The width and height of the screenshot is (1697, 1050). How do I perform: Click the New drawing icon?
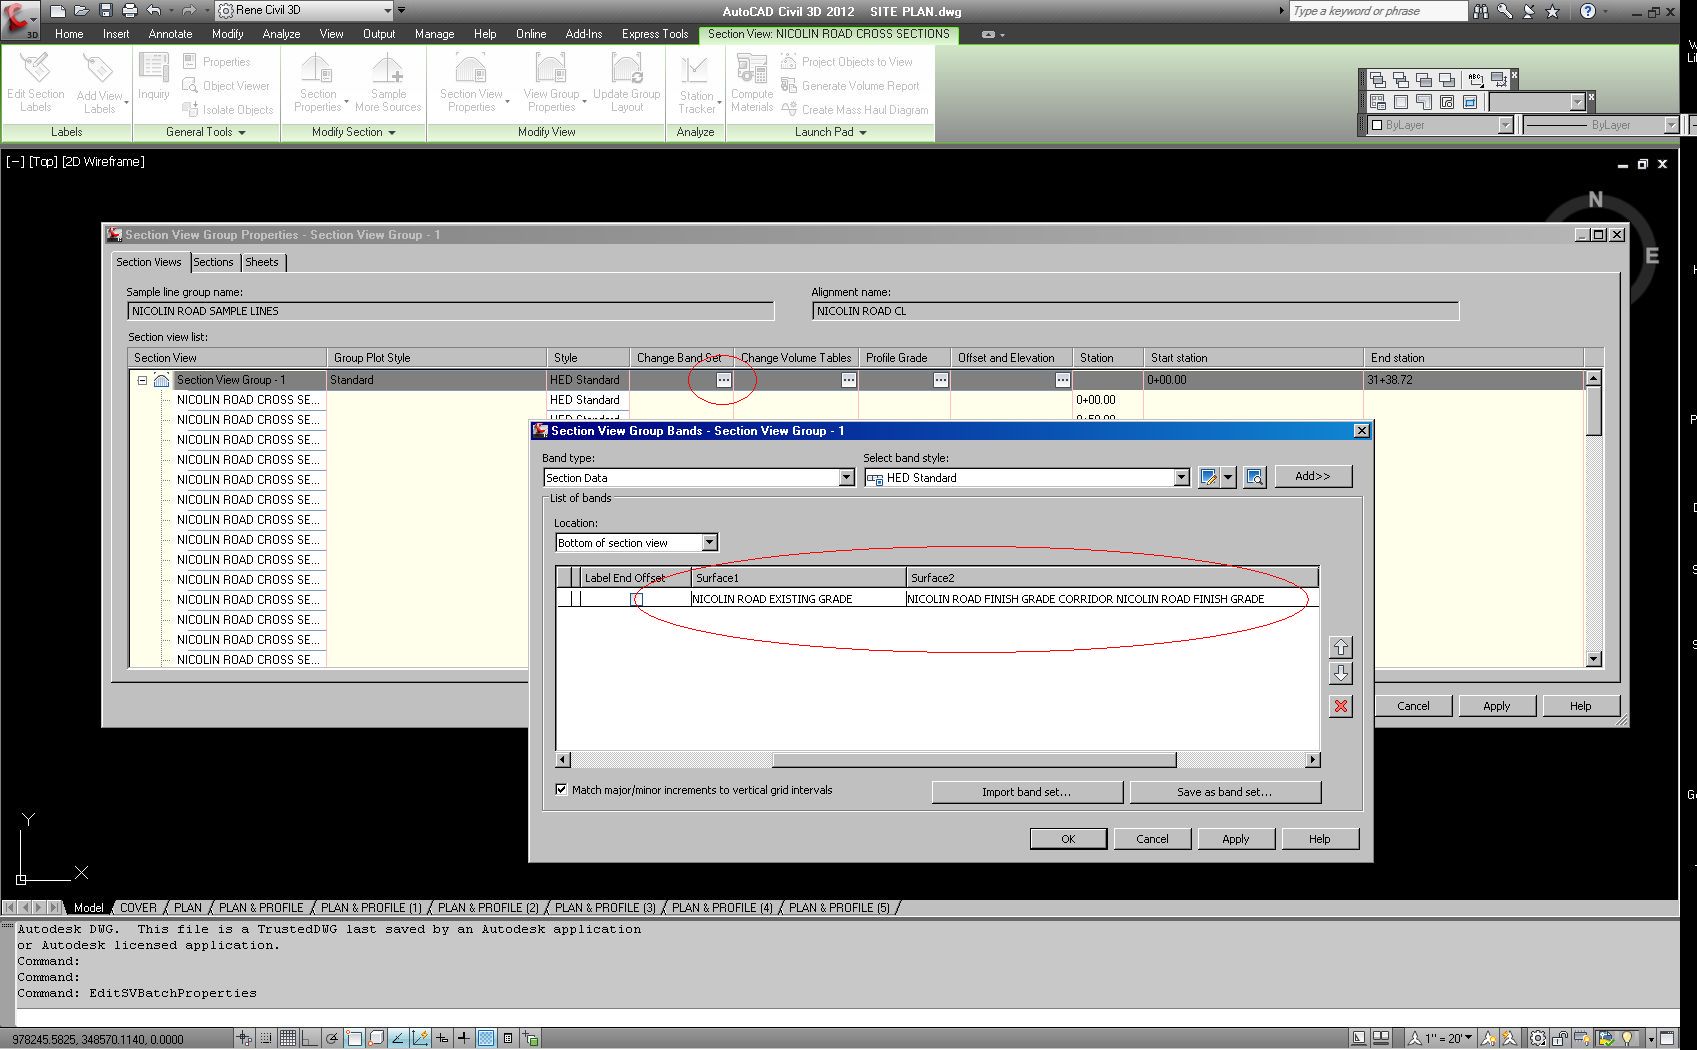coord(58,10)
